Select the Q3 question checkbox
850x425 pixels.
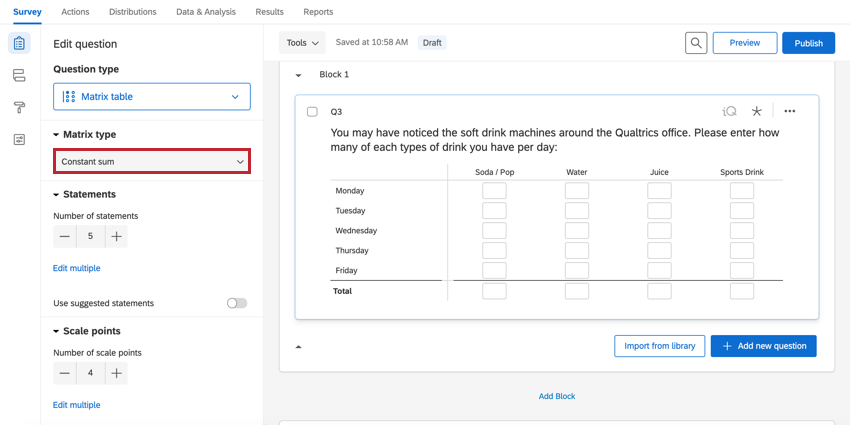click(x=312, y=112)
